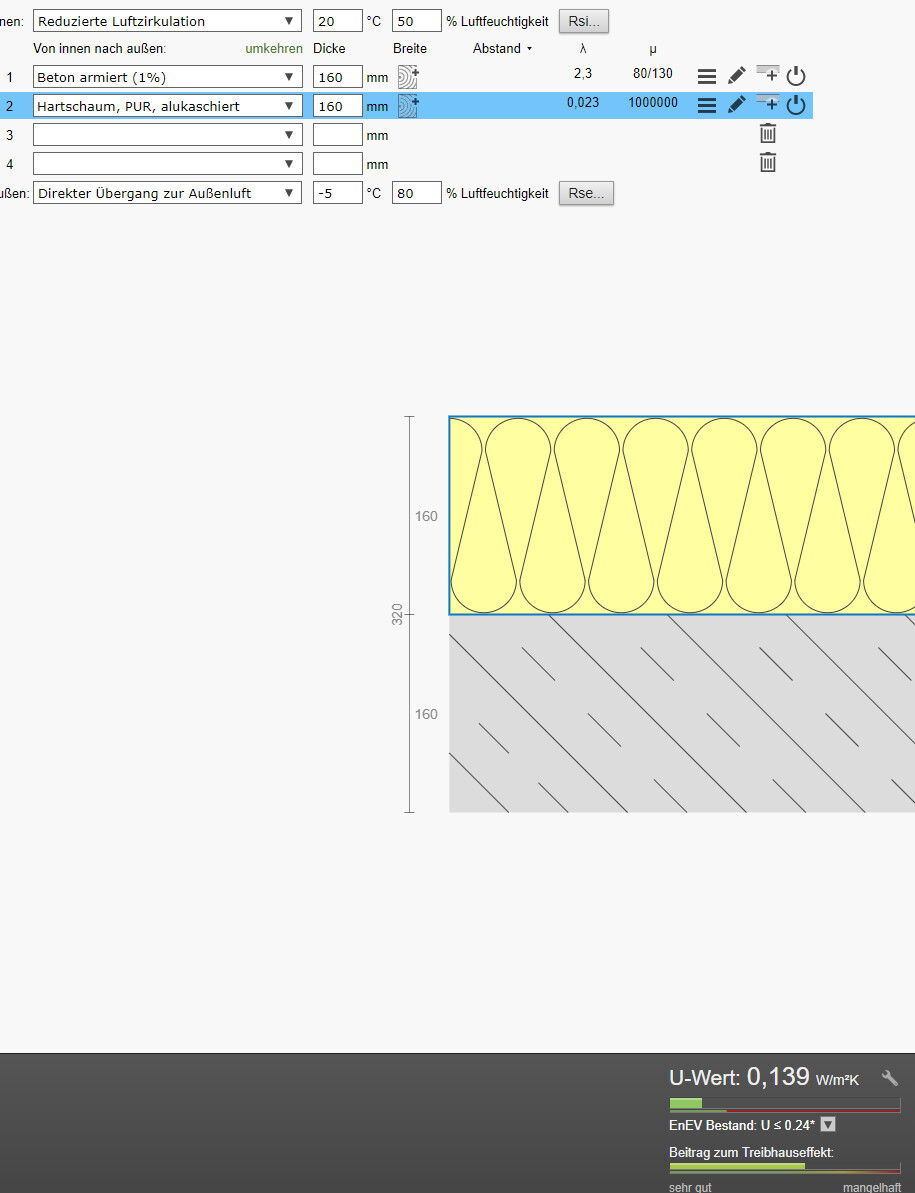
Task: Disable the Hartschaum PUR layer using power icon
Action: coord(796,105)
